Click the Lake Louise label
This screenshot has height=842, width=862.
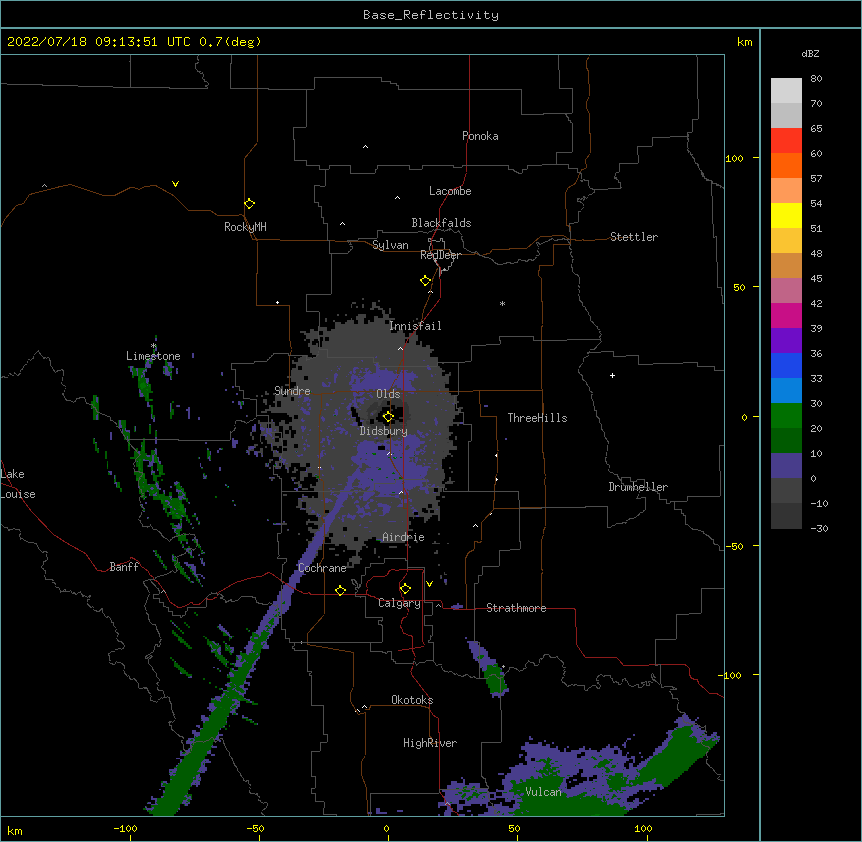[18, 484]
